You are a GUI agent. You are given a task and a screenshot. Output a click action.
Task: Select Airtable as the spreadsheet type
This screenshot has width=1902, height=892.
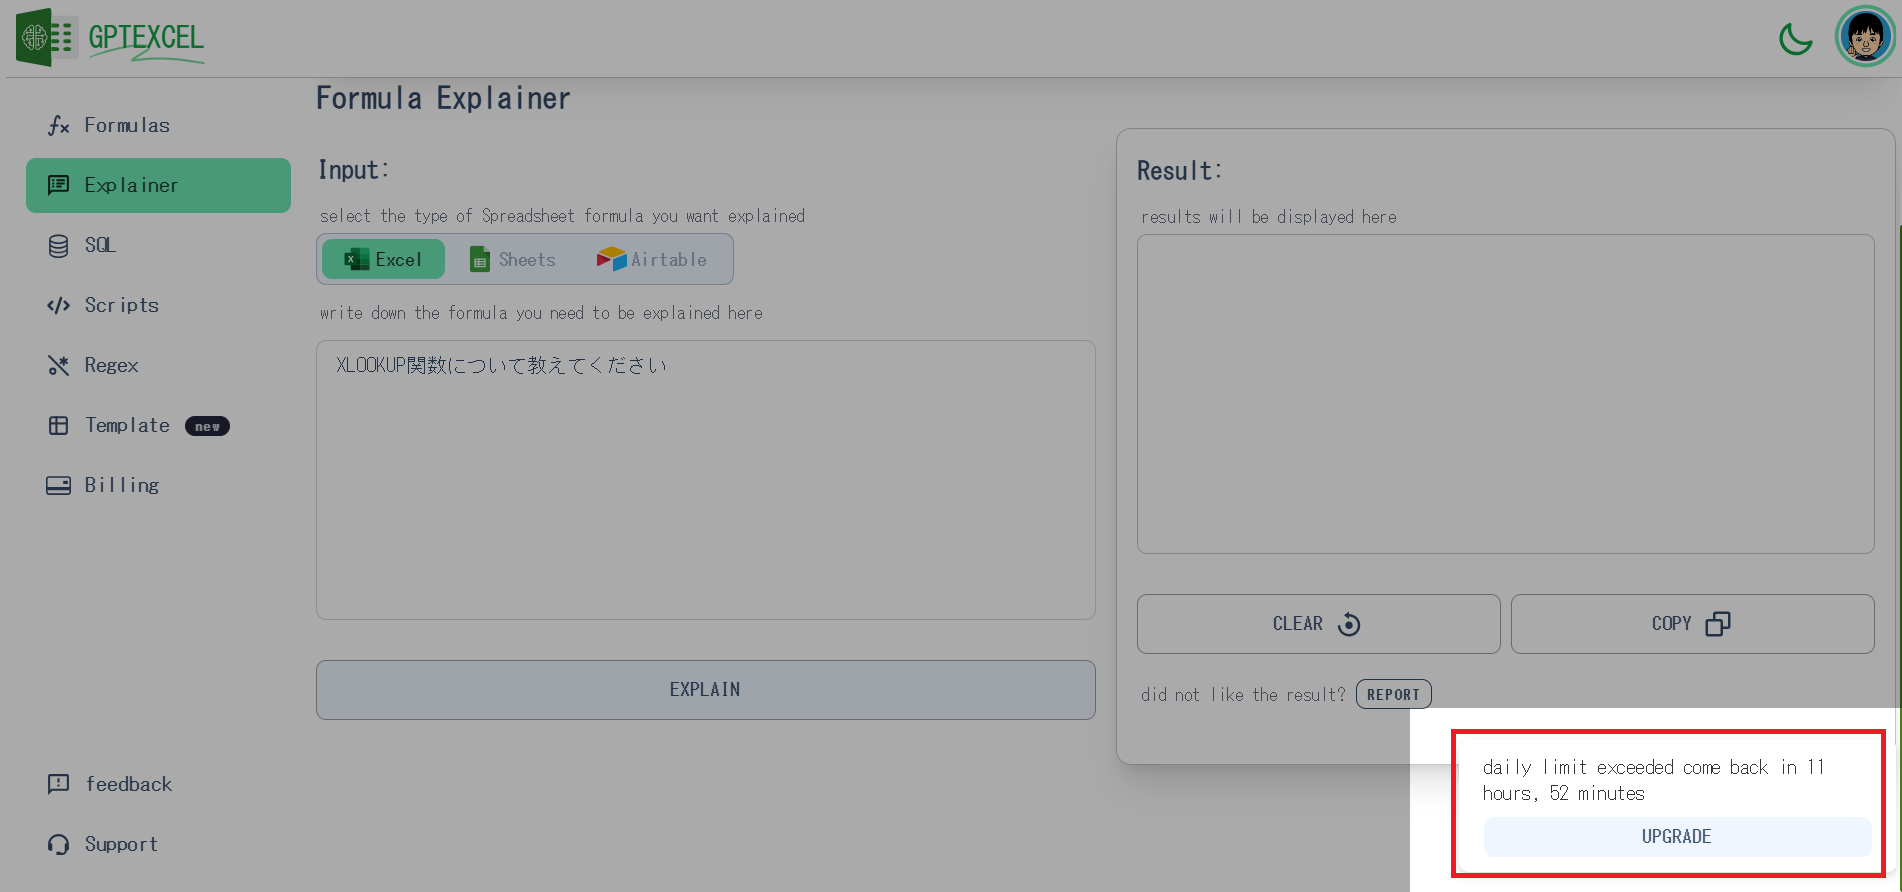point(652,259)
